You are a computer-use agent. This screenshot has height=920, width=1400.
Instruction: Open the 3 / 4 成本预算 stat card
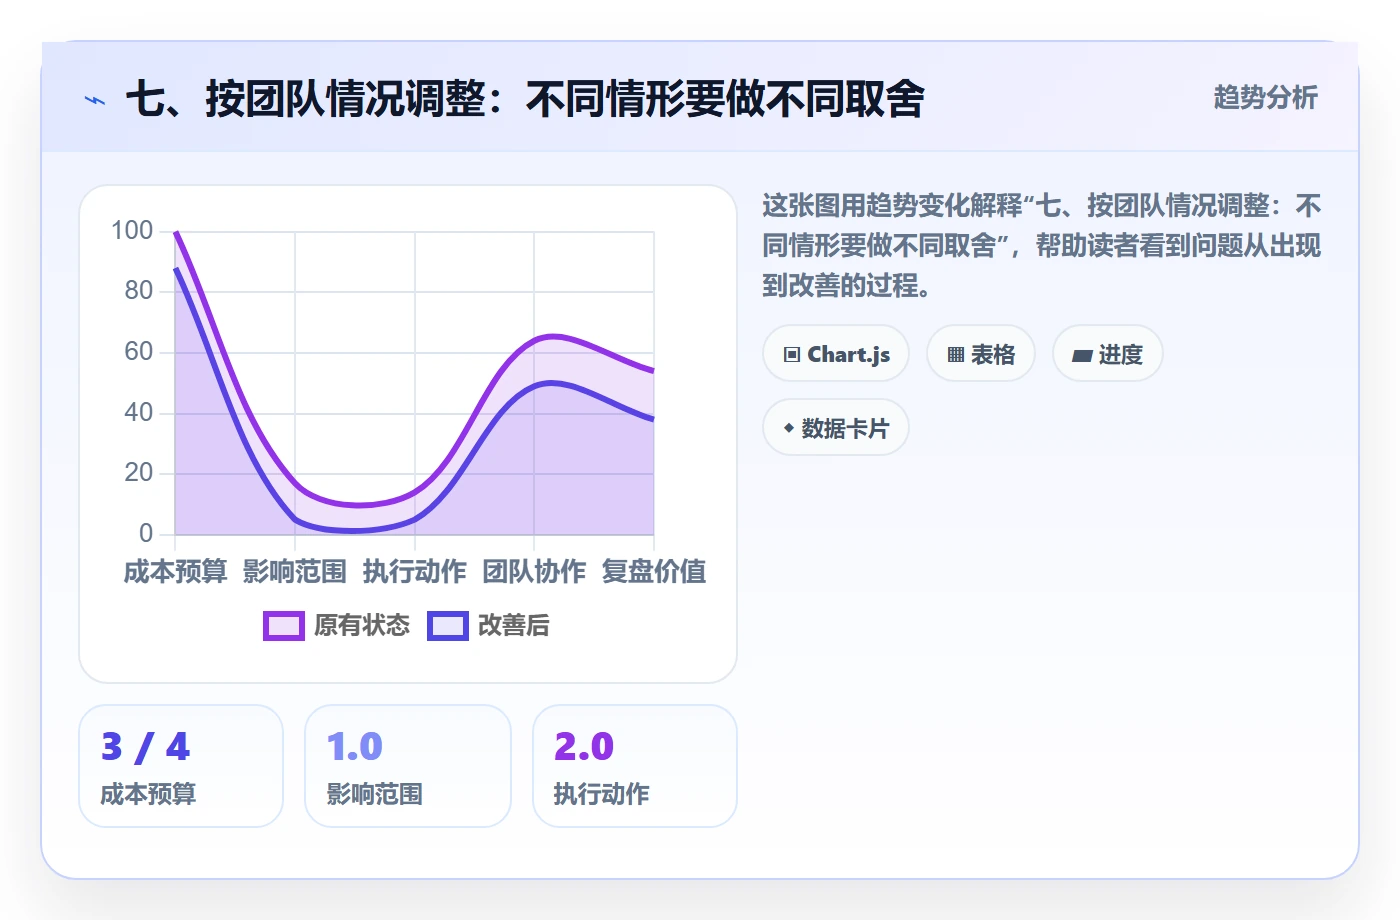tap(181, 766)
